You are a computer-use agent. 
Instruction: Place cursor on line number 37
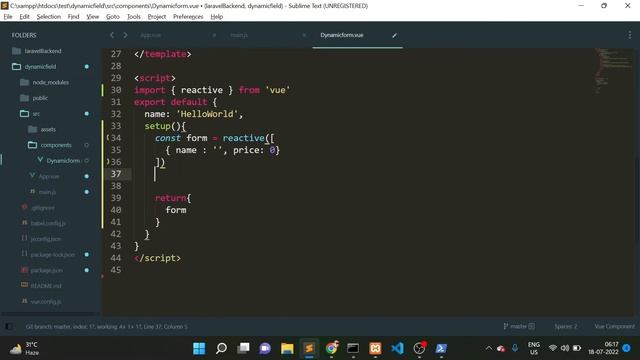coord(116,174)
